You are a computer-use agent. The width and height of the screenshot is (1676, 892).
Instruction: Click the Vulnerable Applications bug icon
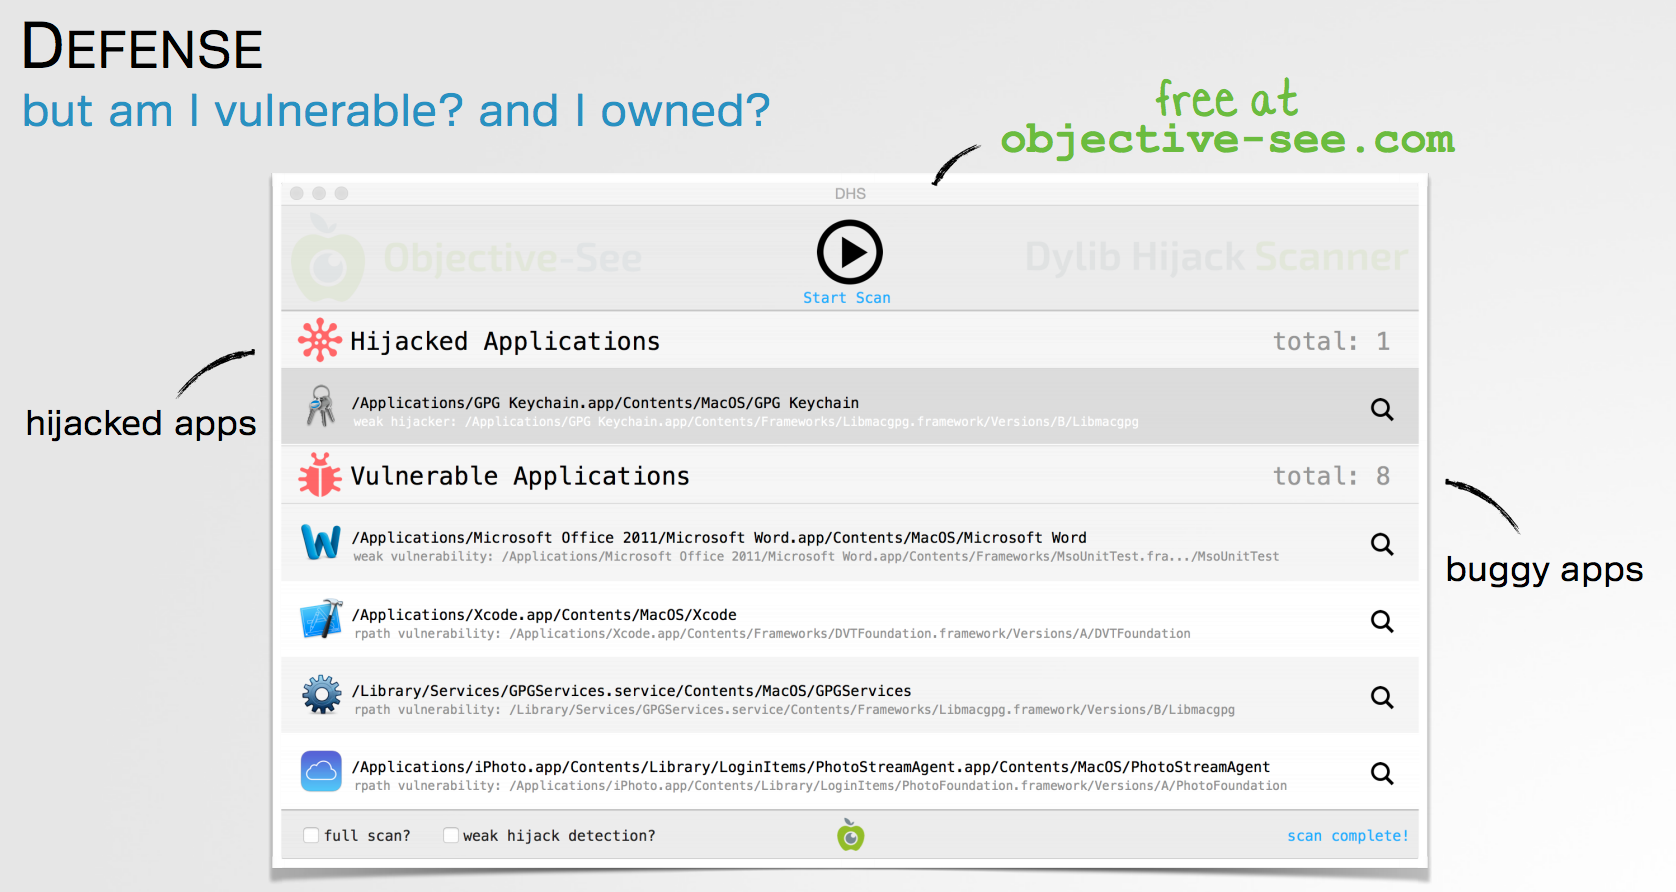pos(320,475)
